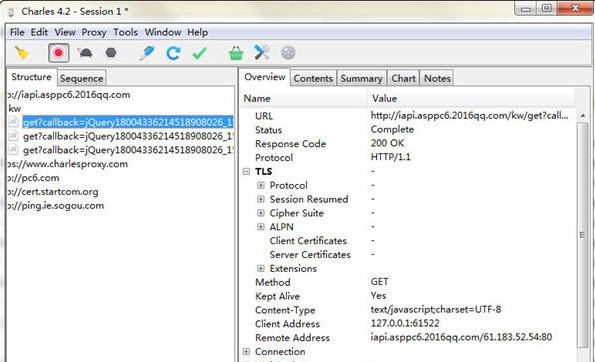Open the Tools wrench icon
Image resolution: width=595 pixels, height=362 pixels.
click(x=262, y=52)
